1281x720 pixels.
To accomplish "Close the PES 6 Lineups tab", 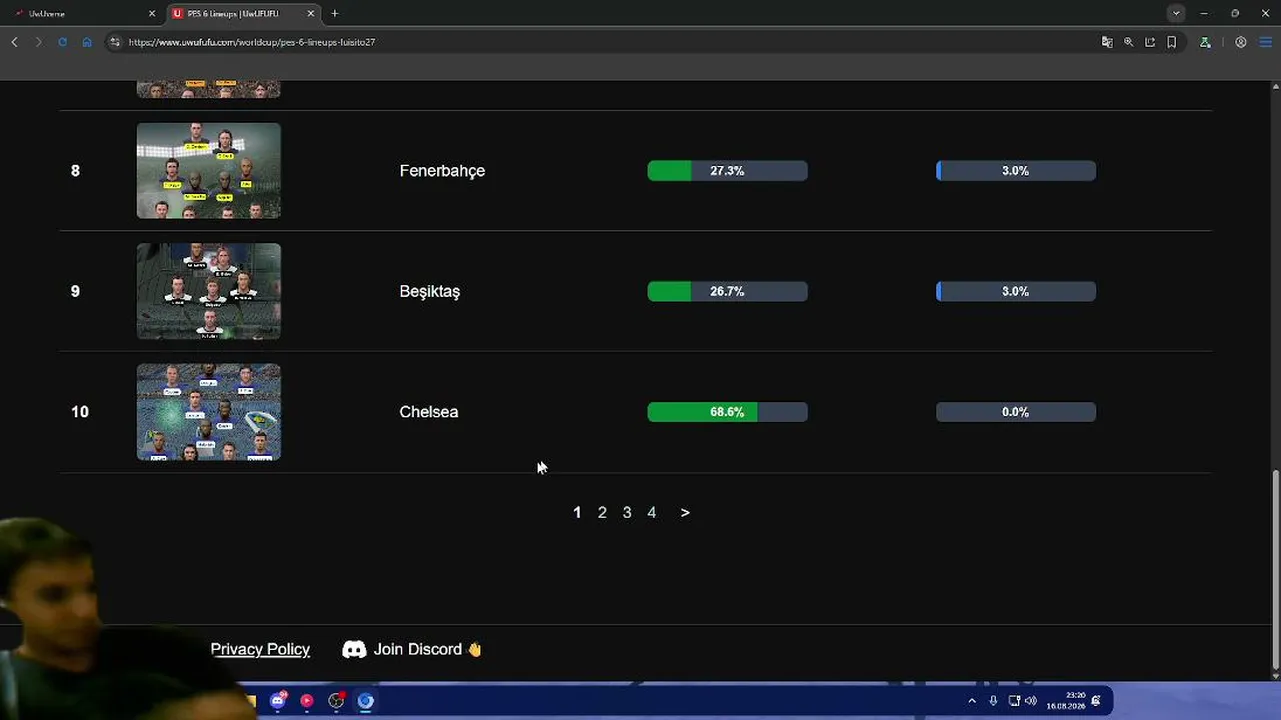I will (311, 13).
